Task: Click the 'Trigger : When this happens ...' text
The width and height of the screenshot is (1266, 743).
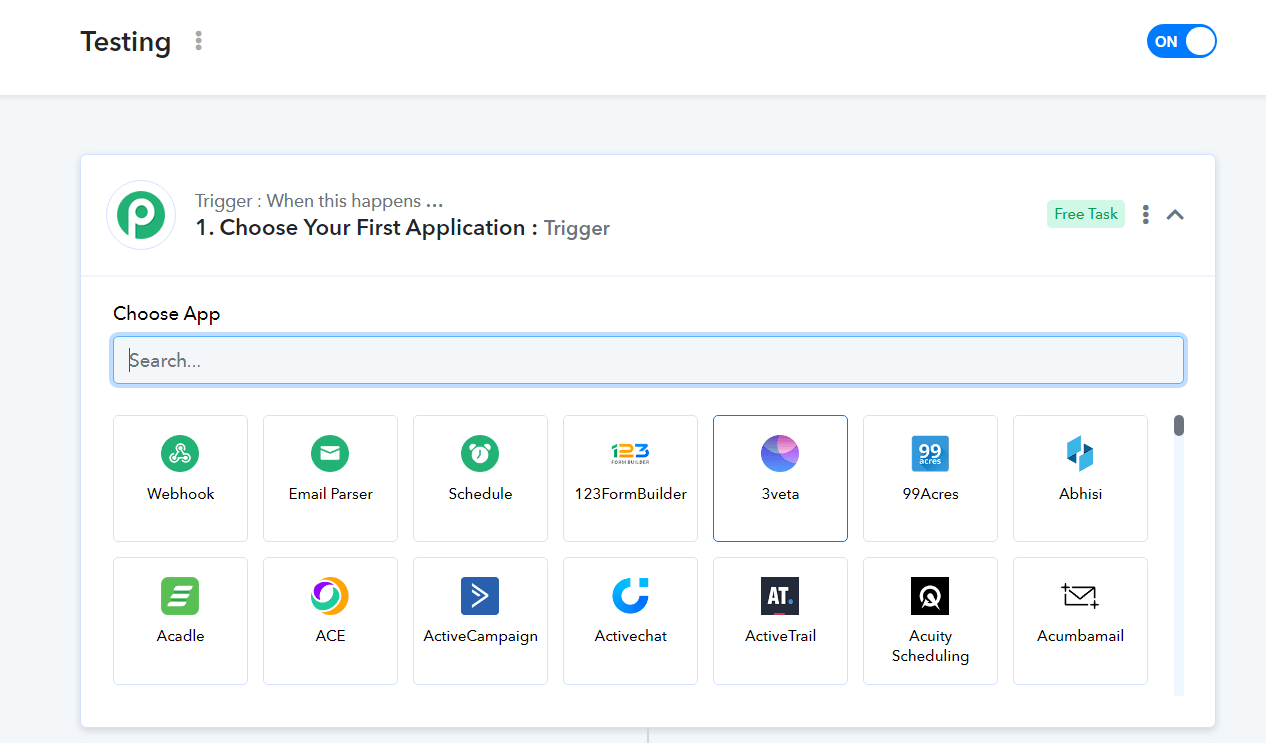Action: click(x=319, y=201)
